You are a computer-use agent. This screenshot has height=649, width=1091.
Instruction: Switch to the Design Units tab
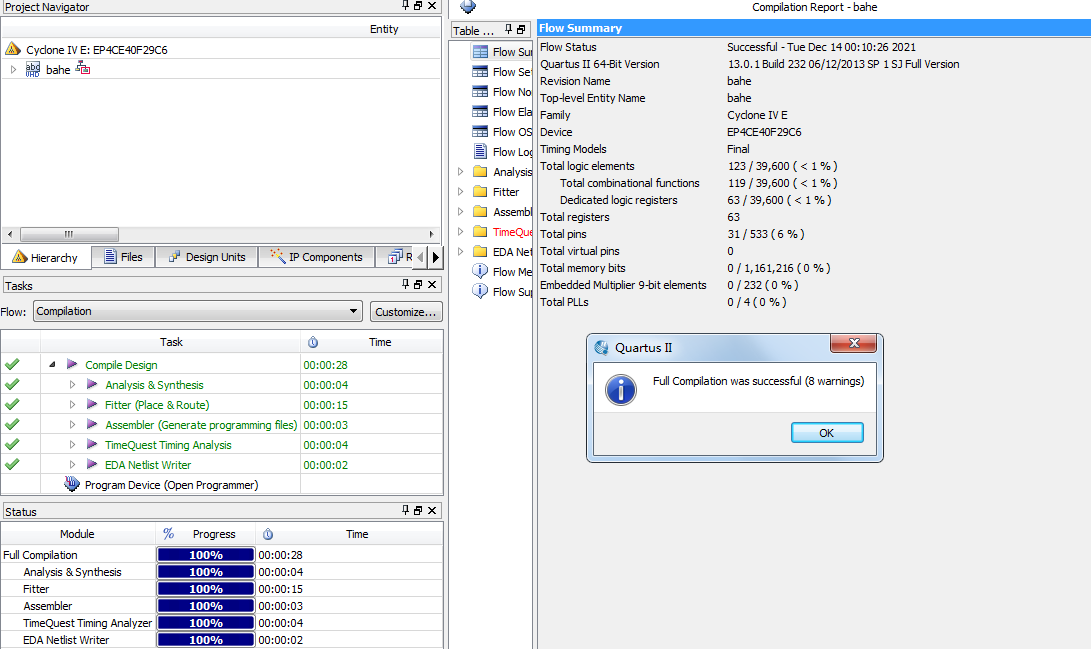207,257
